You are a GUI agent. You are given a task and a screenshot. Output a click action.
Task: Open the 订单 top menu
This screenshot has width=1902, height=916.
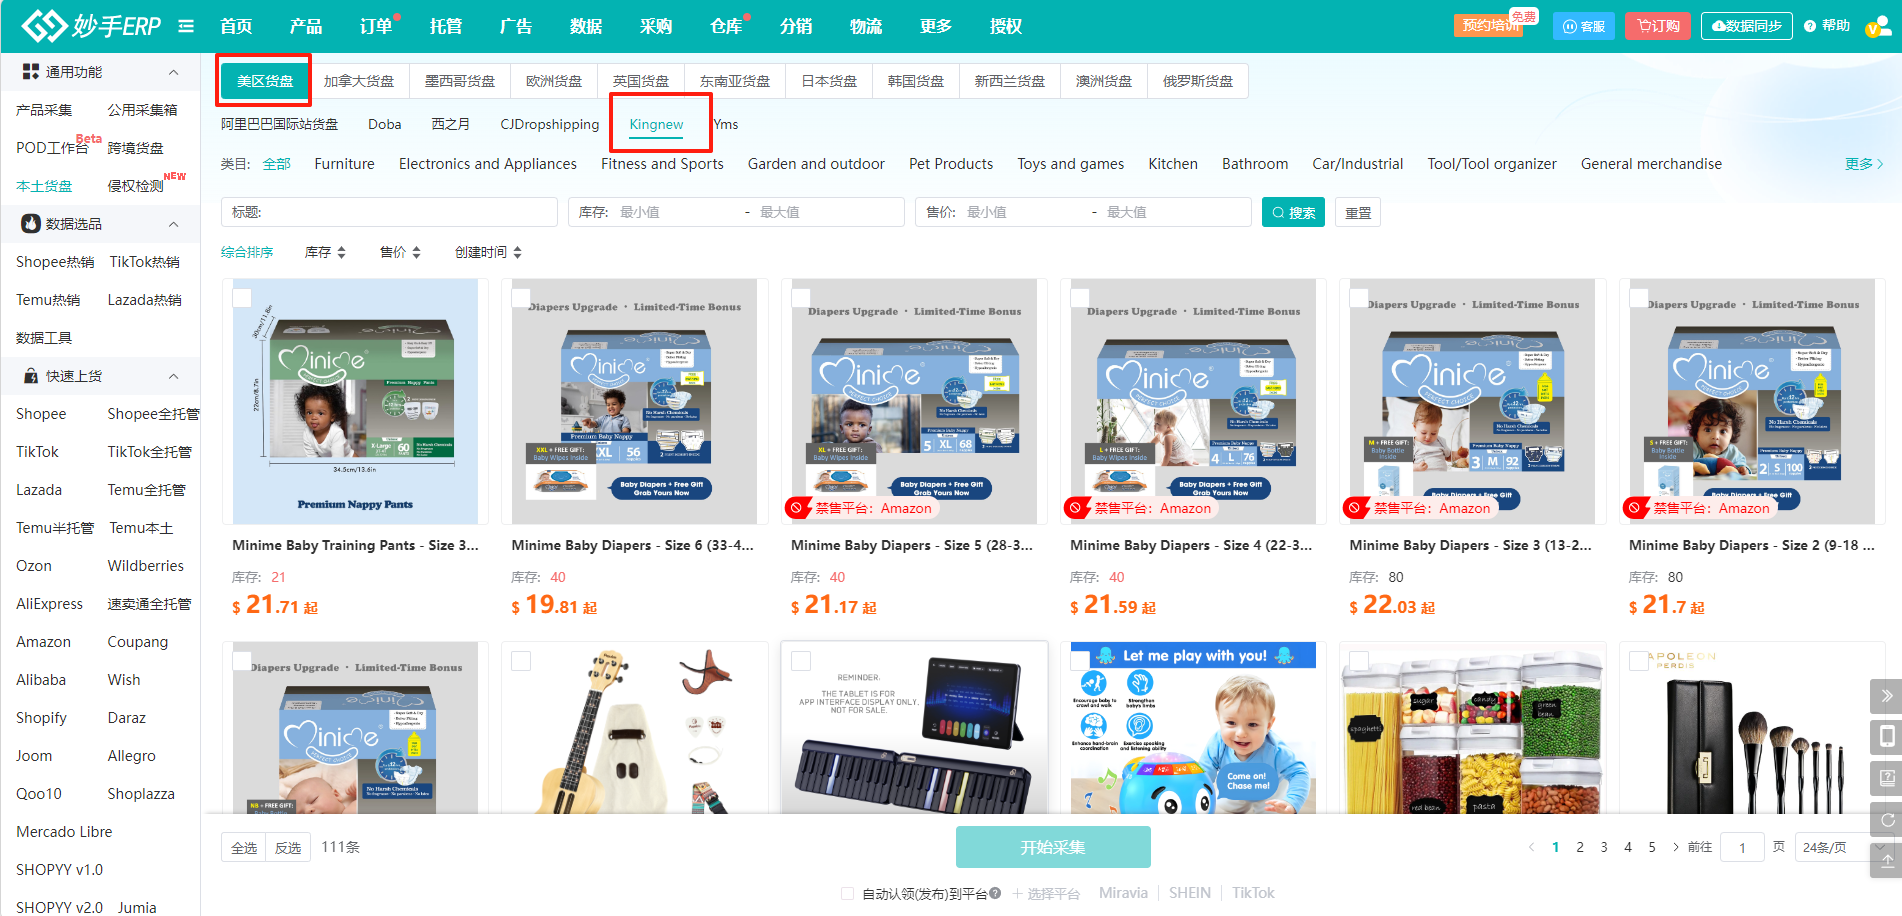(376, 26)
